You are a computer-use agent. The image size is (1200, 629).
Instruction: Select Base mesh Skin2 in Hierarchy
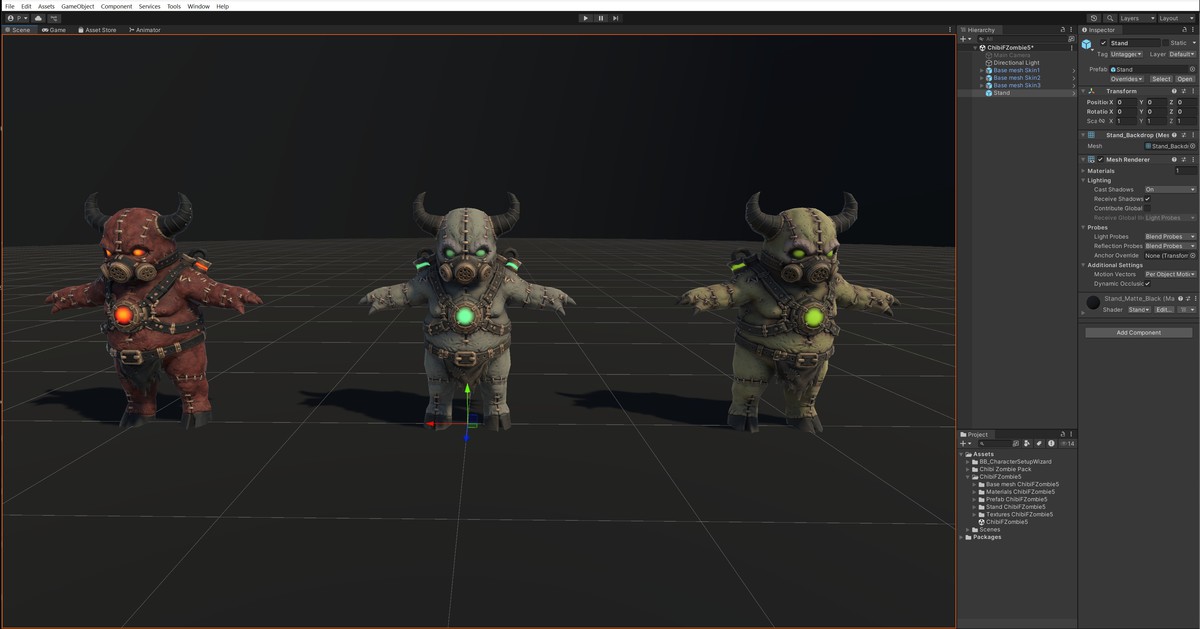(1016, 78)
